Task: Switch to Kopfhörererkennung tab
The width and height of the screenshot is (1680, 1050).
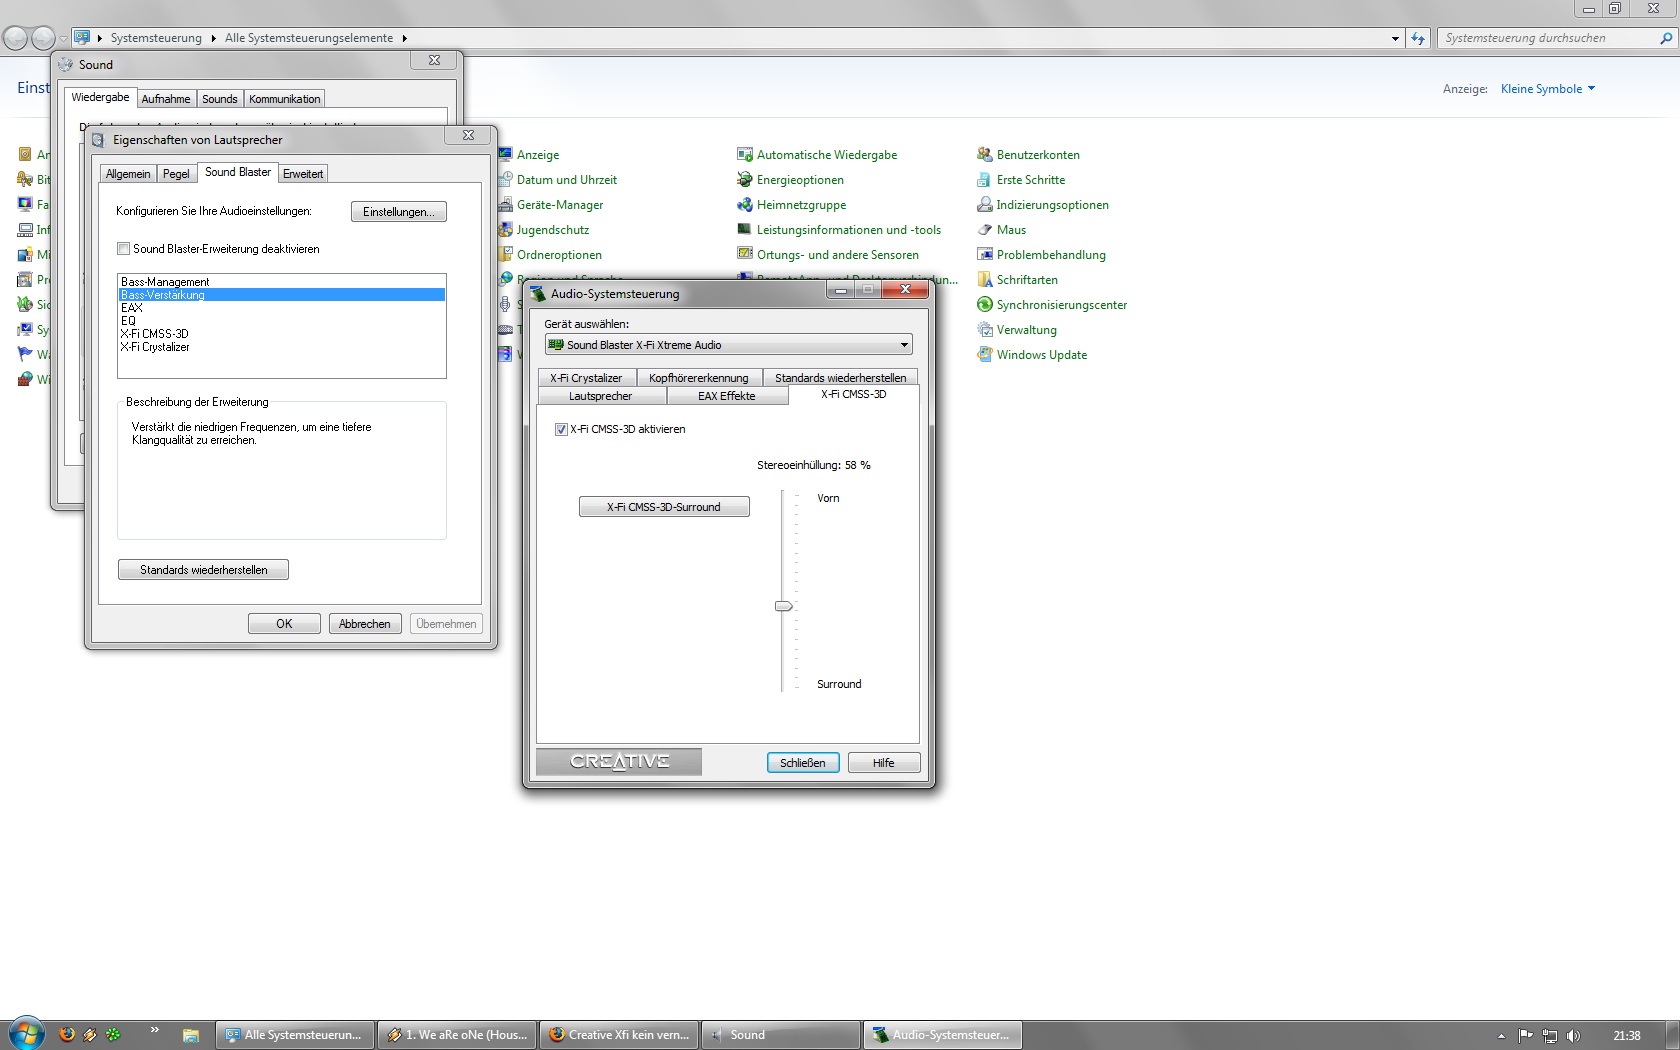Action: tap(699, 378)
